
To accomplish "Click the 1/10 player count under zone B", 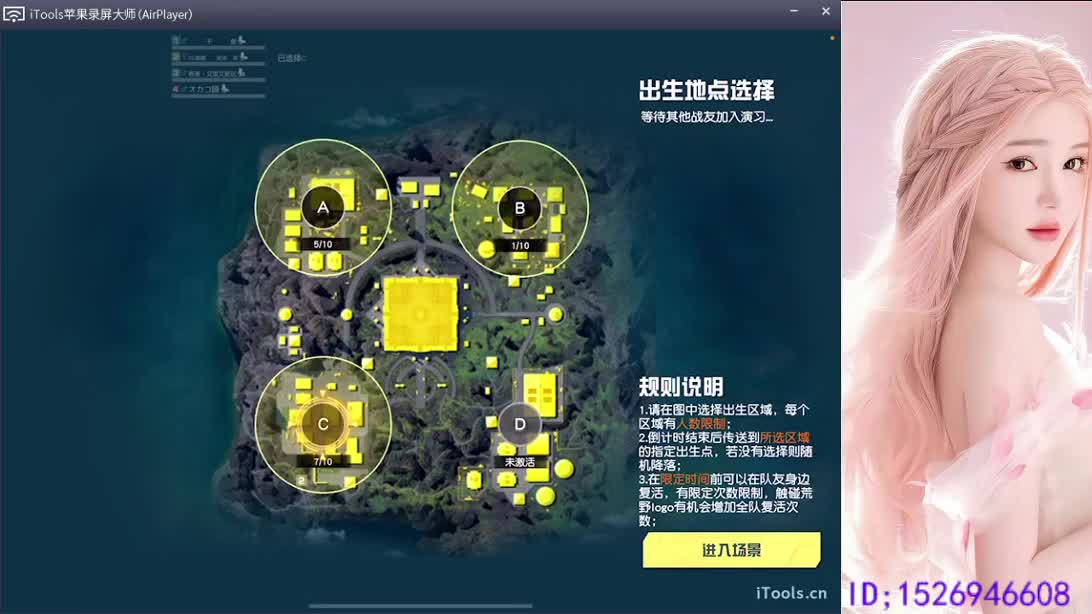I will (520, 245).
